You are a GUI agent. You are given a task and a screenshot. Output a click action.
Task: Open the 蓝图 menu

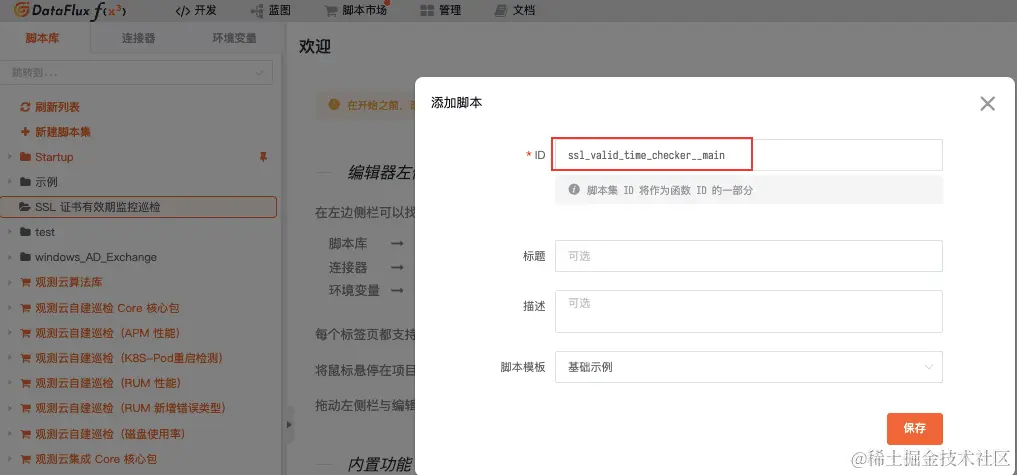270,10
